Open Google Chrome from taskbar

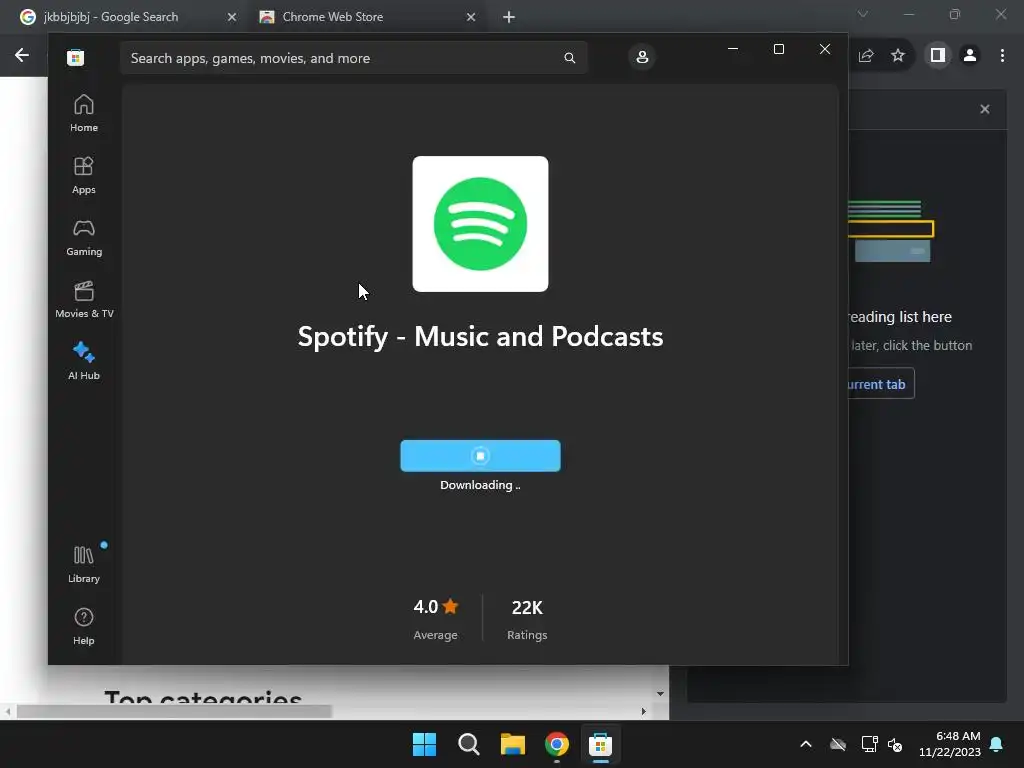(x=556, y=744)
